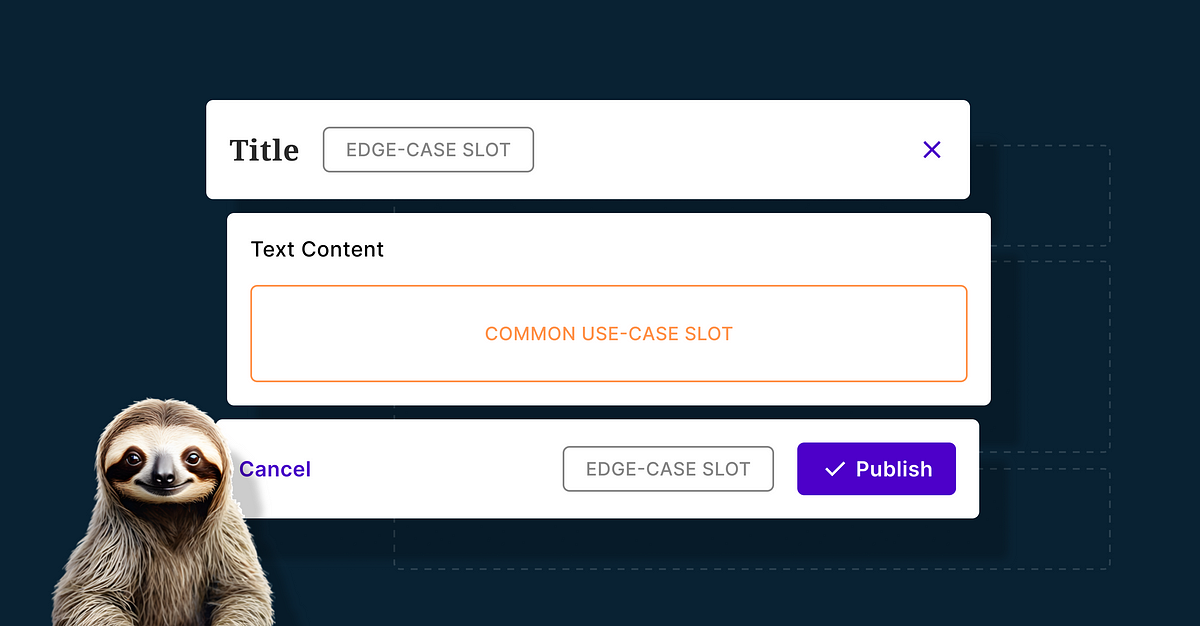Click the Text Content label
Screen dimensions: 1200x626
(x=317, y=249)
